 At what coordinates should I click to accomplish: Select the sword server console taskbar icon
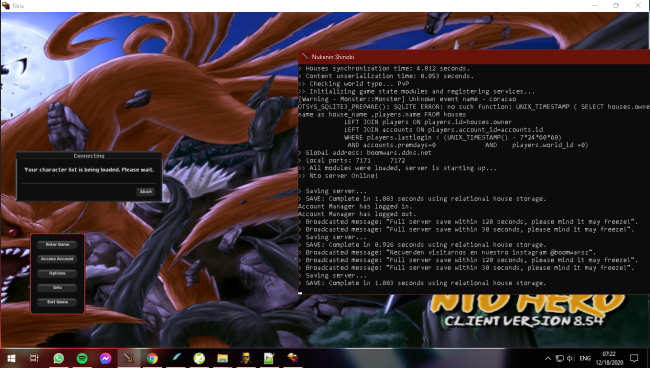(x=129, y=358)
